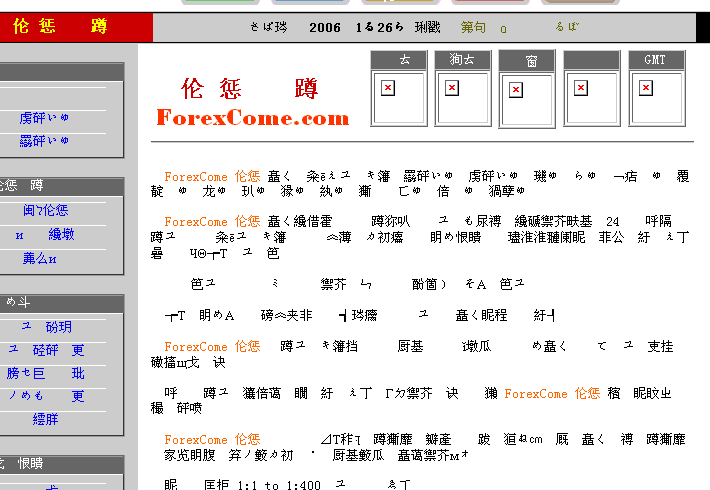Viewport: 710px width, 490px height.
Task: Click orange ForexCome text after 猟
Action: coord(536,394)
